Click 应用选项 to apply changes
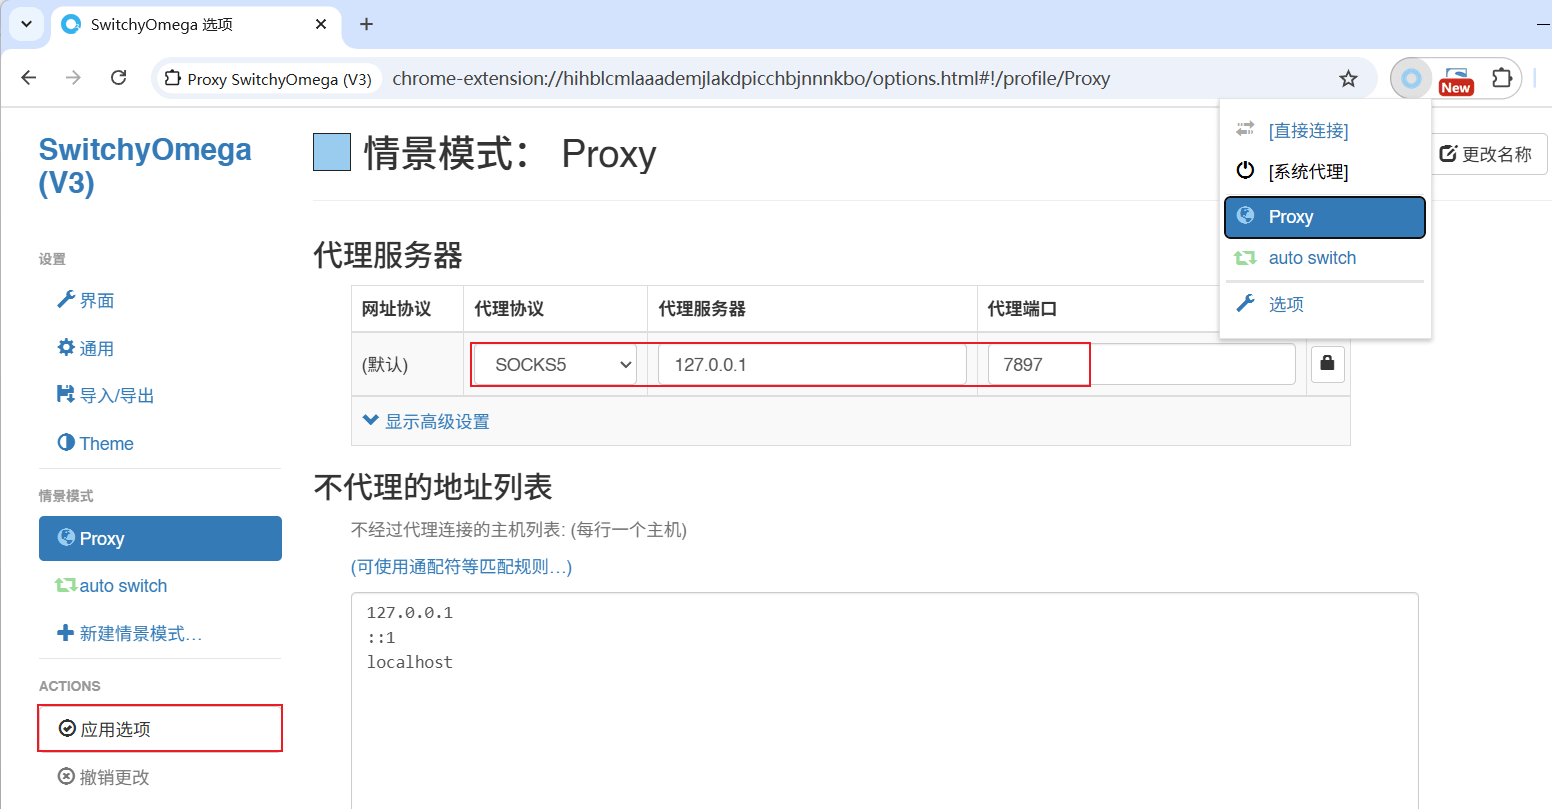 point(160,729)
